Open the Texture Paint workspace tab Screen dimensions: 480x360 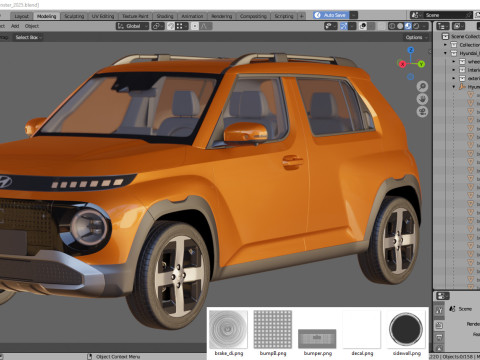click(135, 16)
